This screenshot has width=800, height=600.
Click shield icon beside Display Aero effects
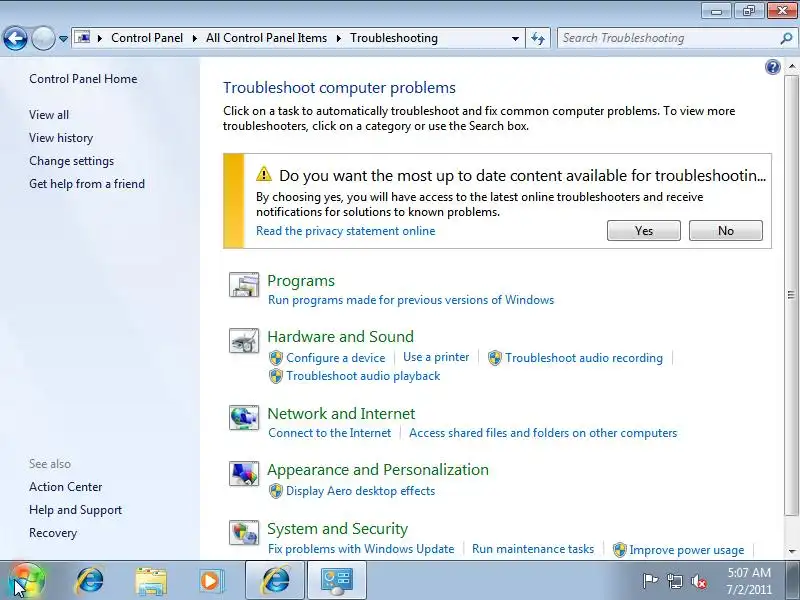click(x=276, y=491)
